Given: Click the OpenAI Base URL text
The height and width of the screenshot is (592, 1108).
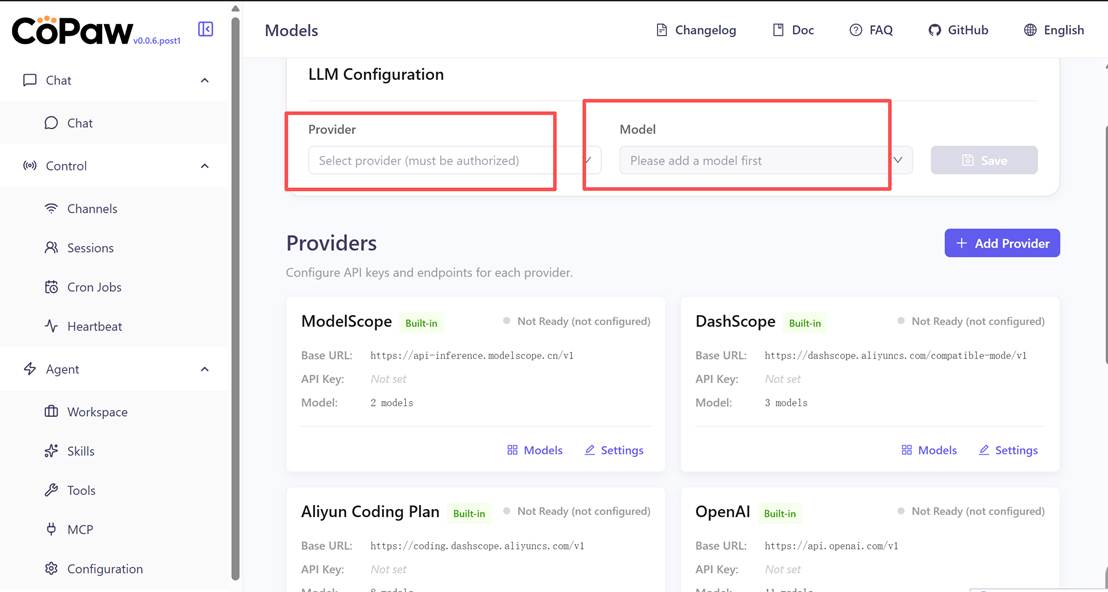Looking at the screenshot, I should (831, 545).
